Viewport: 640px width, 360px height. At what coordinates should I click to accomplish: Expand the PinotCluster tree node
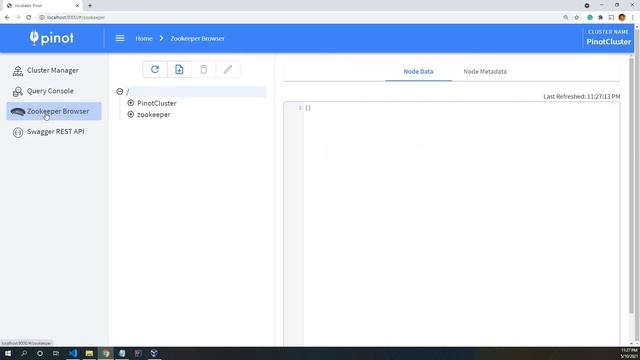(x=131, y=103)
